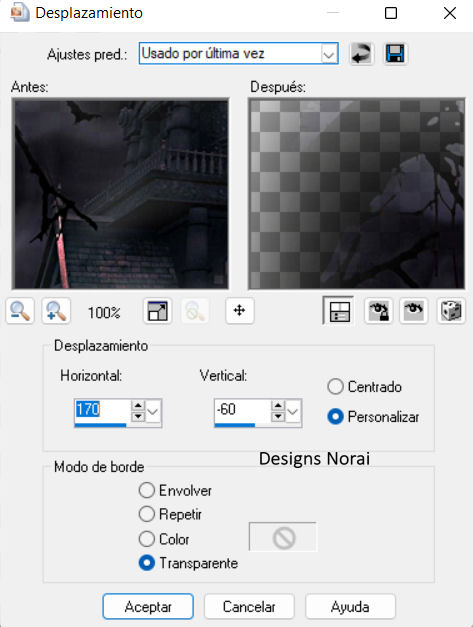Click the reset to default arrow icon
Image resolution: width=473 pixels, height=627 pixels.
pos(361,54)
